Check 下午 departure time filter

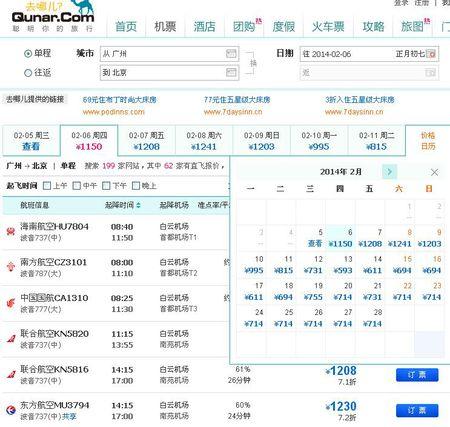(106, 186)
